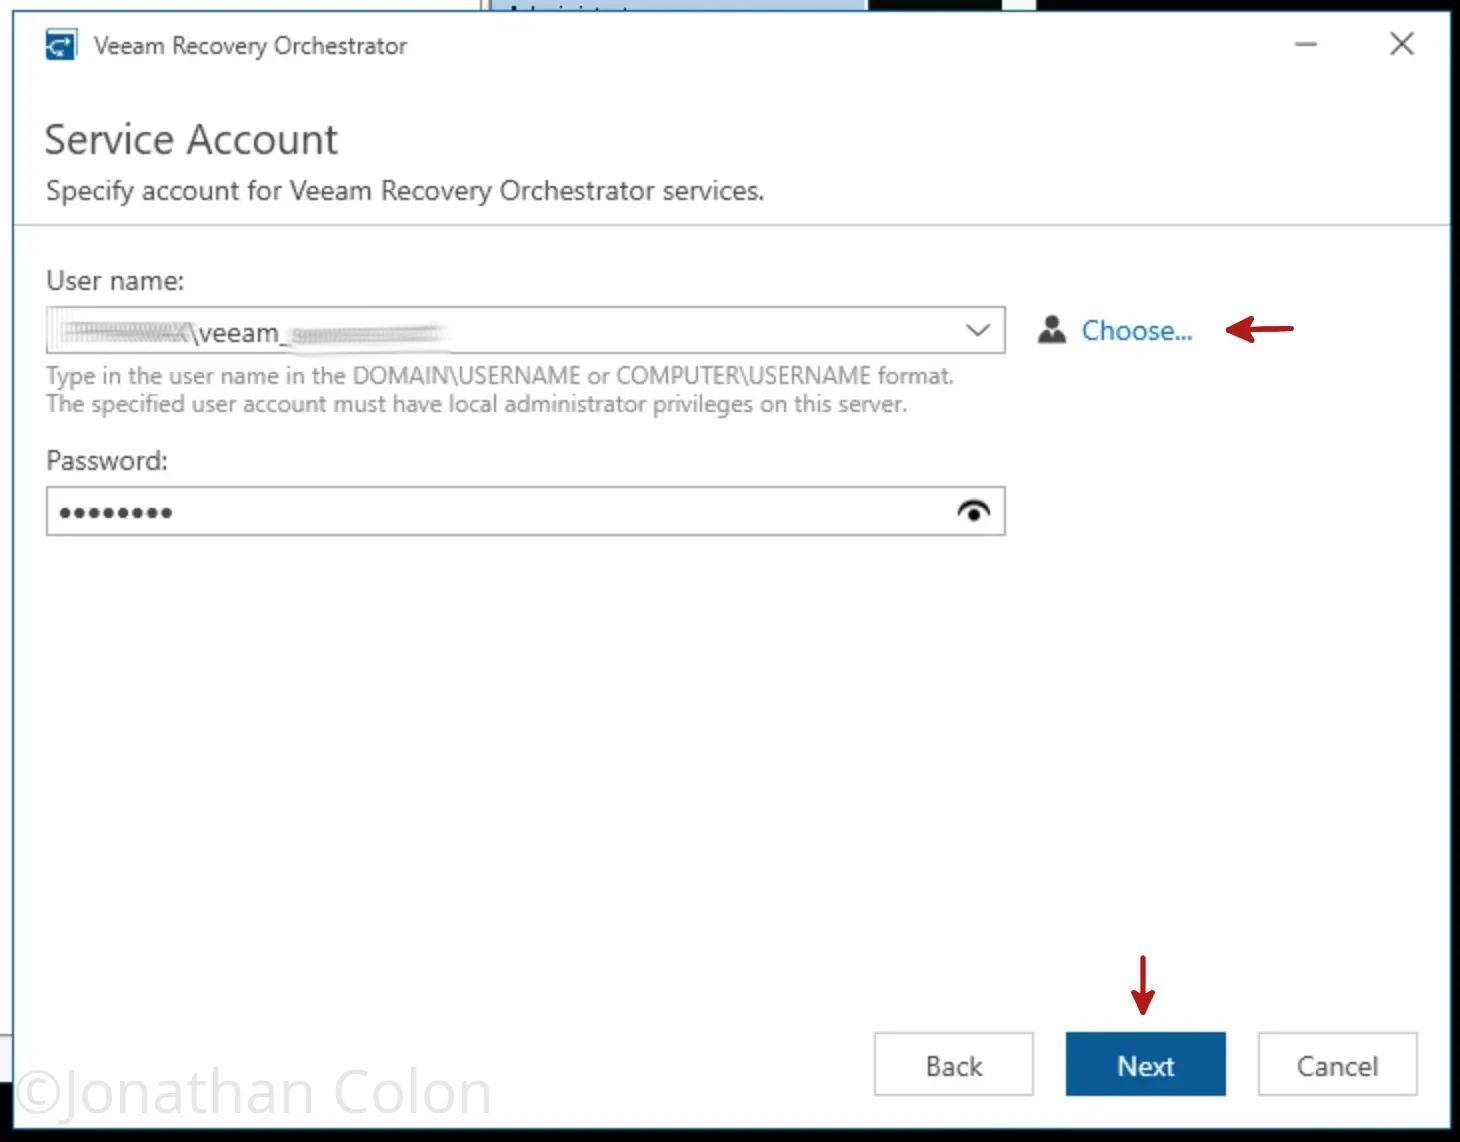Viewport: 1460px width, 1142px height.
Task: Click the Specify account for services subtitle
Action: [x=405, y=191]
